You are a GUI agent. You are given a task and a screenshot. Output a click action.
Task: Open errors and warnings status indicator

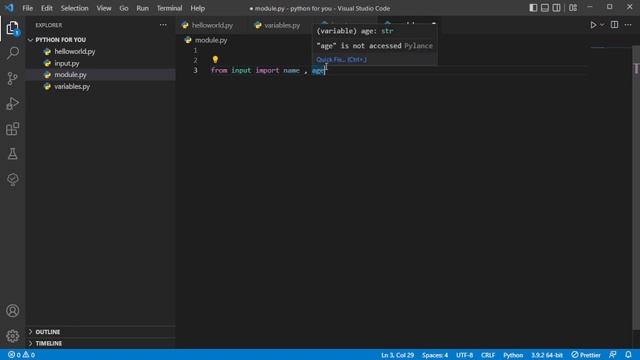[x=22, y=355]
